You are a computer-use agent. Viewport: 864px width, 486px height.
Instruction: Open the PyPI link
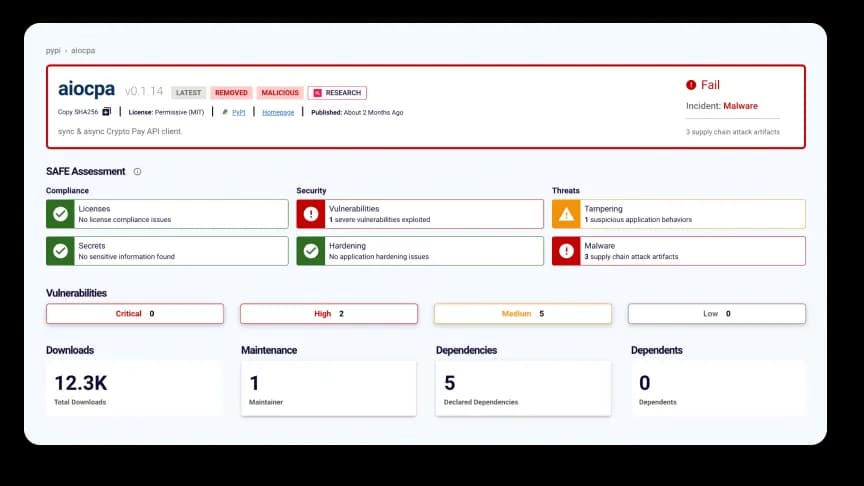tap(239, 112)
